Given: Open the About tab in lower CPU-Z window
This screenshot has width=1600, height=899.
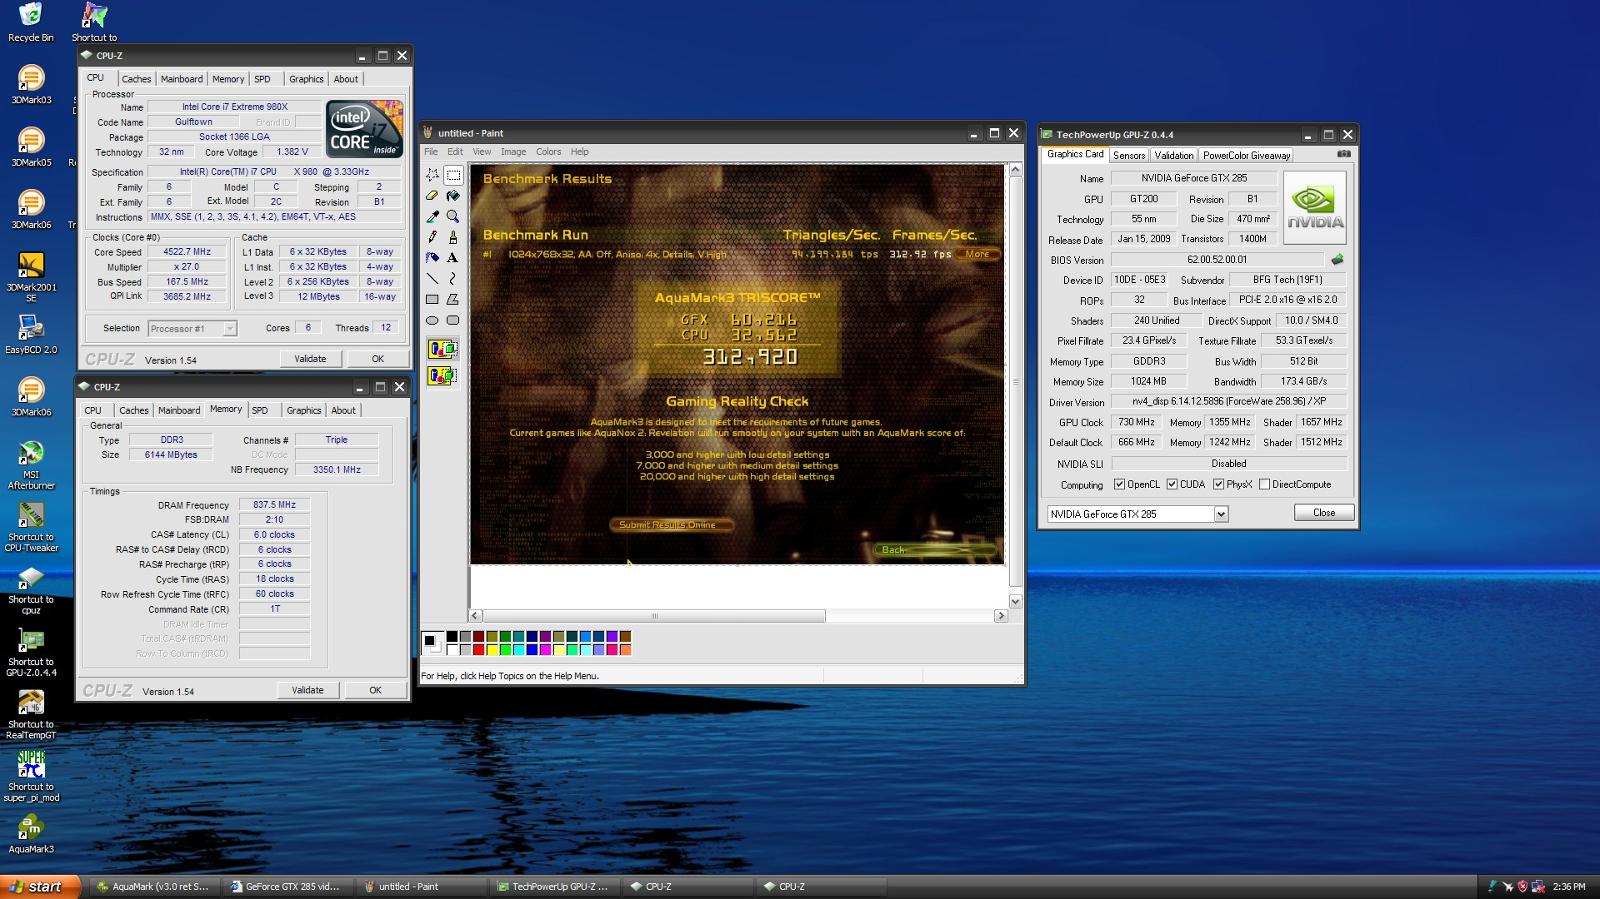Looking at the screenshot, I should click(343, 410).
